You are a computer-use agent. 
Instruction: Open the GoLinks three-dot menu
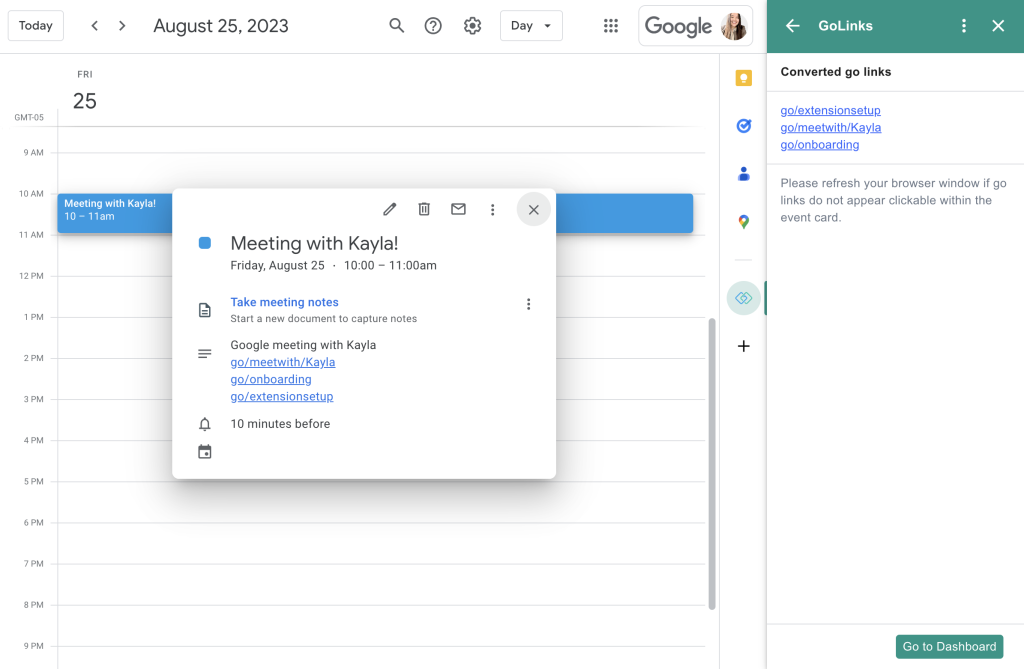click(964, 25)
